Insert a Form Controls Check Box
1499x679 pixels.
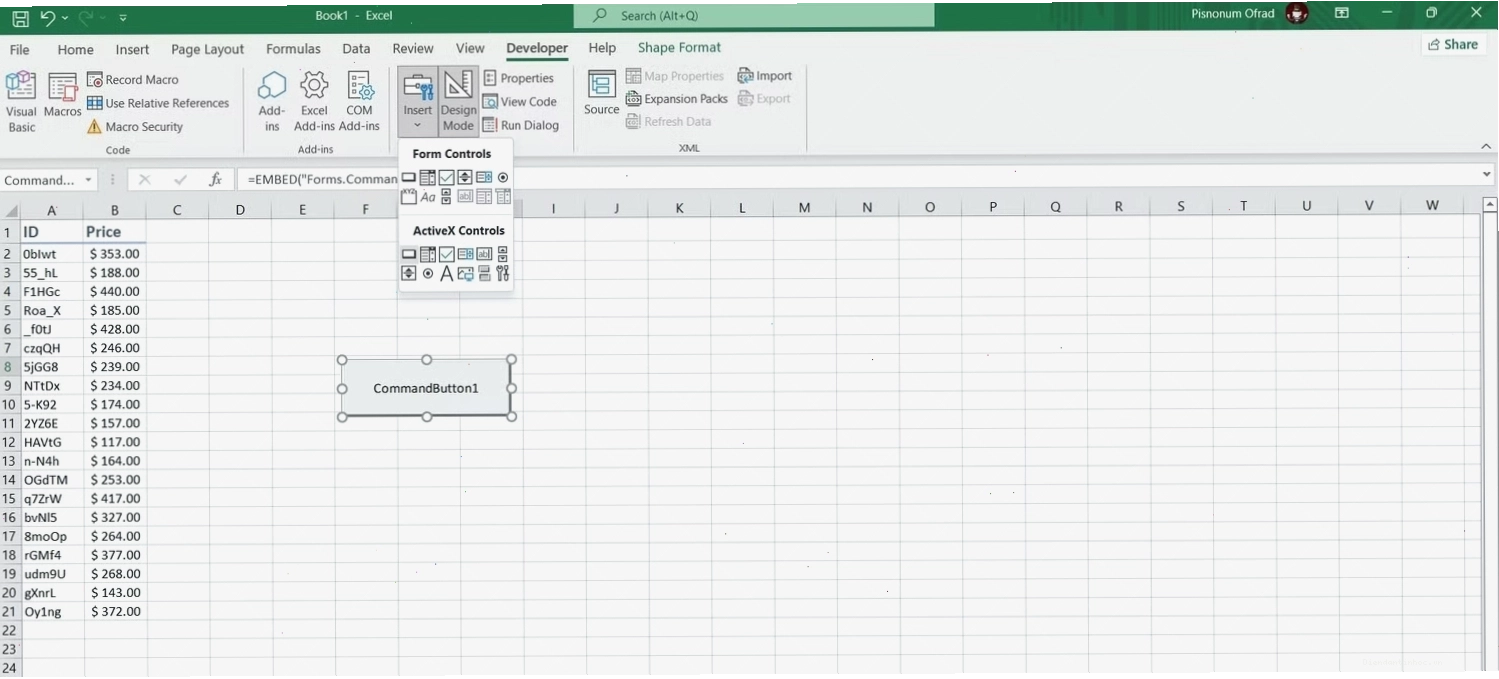point(446,177)
